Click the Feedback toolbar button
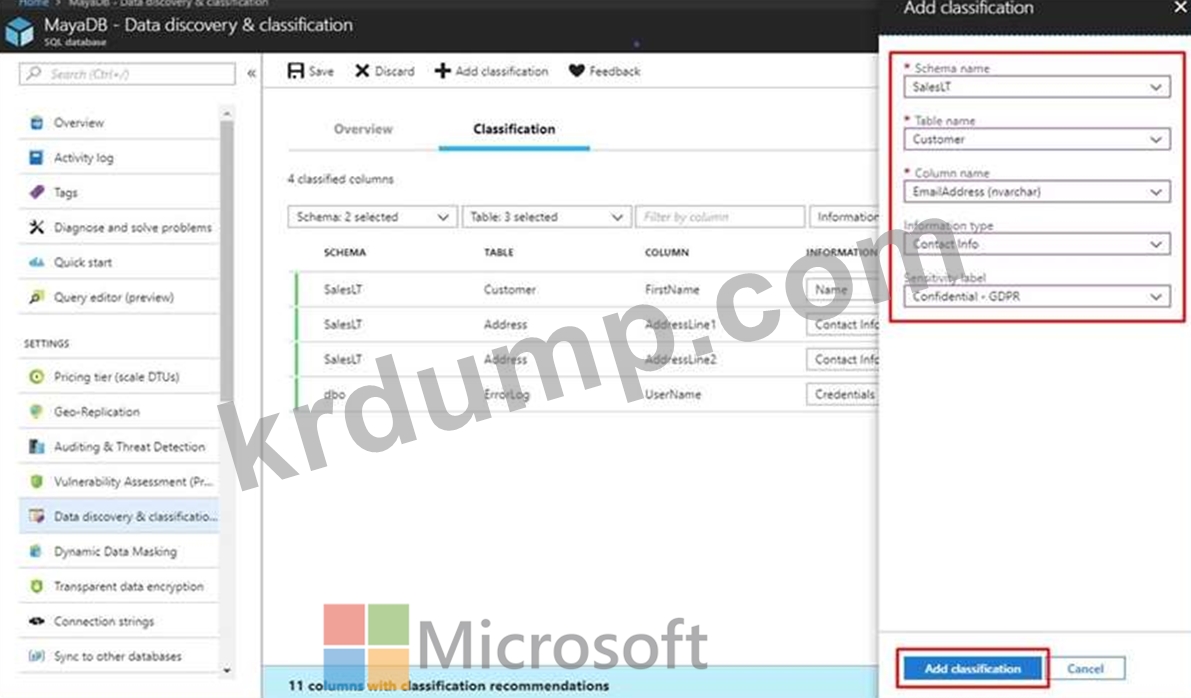 [605, 71]
